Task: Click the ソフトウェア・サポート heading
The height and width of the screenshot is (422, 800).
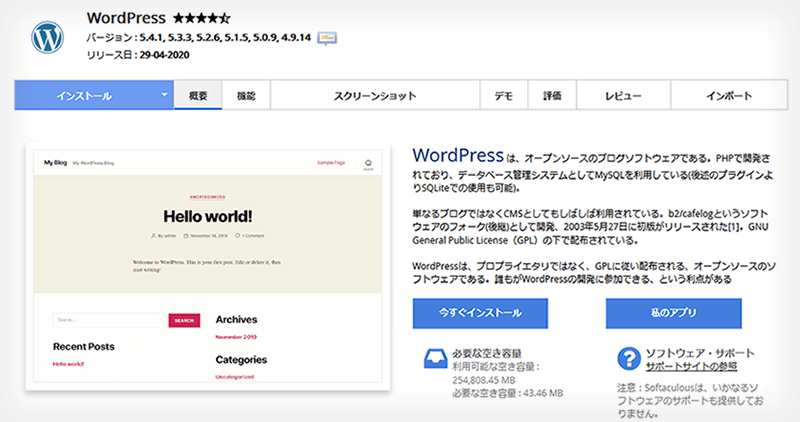Action: [699, 353]
